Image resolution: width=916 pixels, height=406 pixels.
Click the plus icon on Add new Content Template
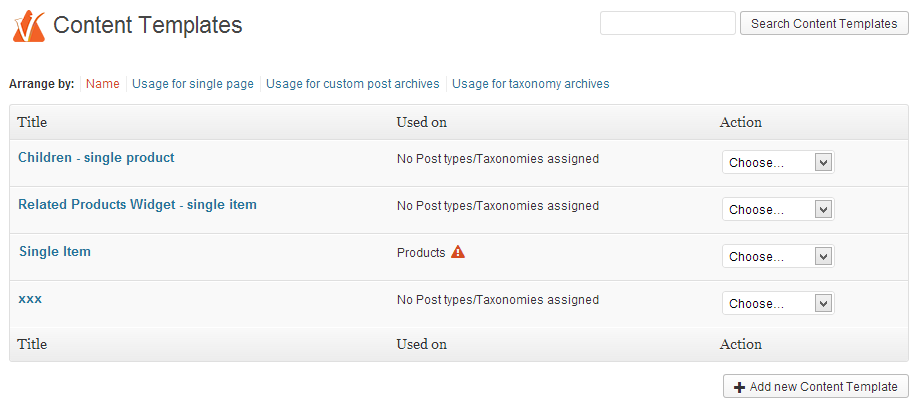coord(740,387)
